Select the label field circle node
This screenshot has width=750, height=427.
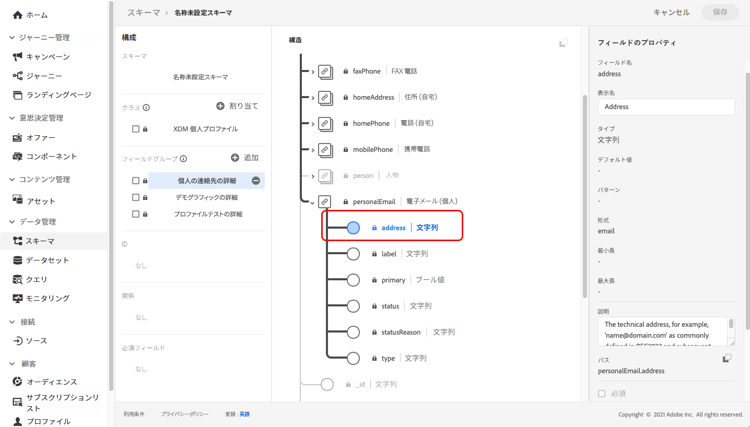[x=353, y=254]
